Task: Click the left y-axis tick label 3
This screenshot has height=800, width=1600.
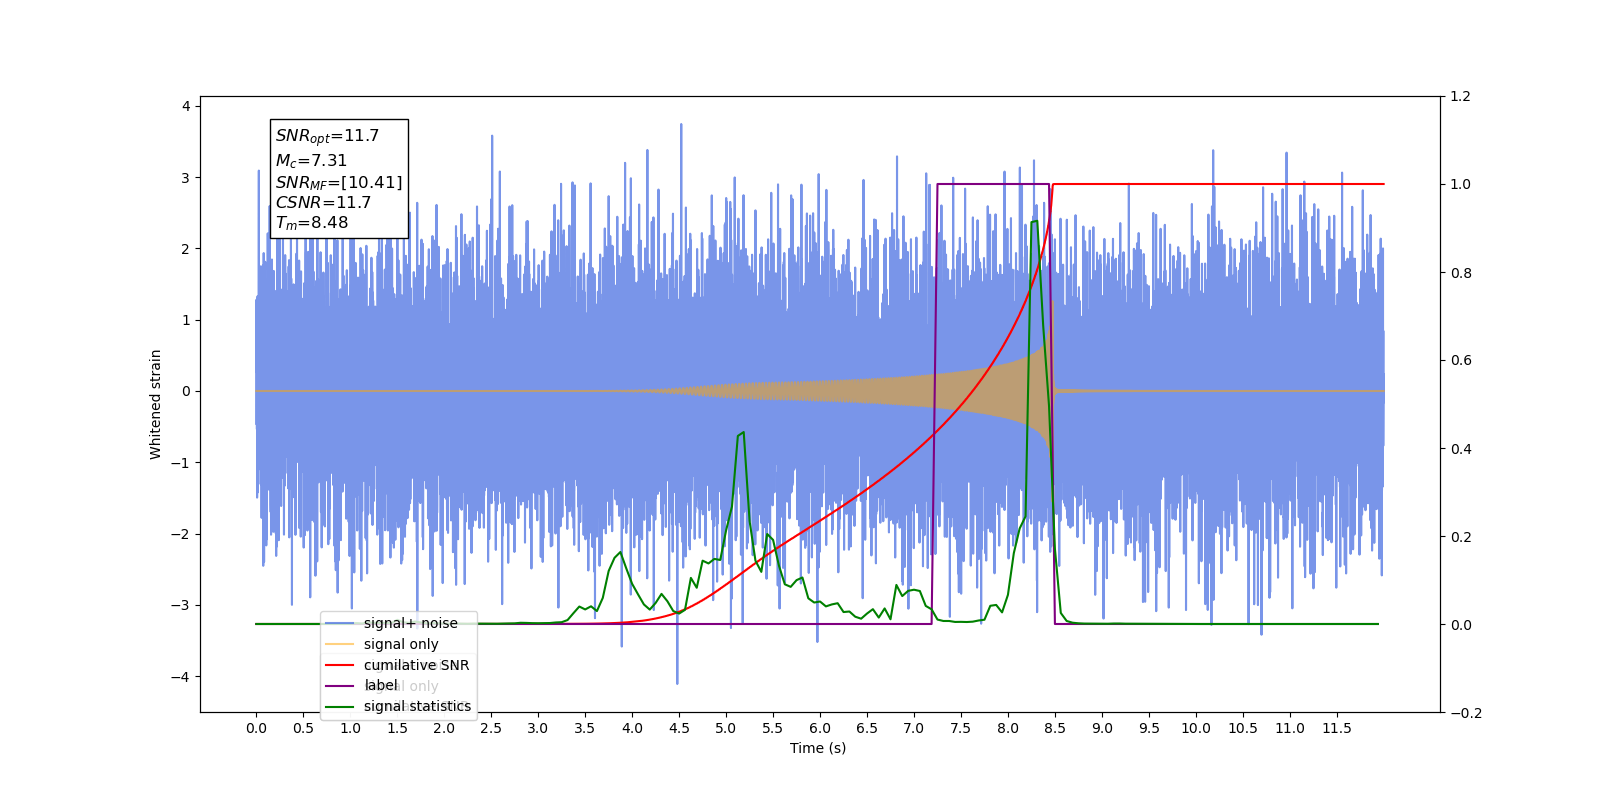Action: click(186, 178)
